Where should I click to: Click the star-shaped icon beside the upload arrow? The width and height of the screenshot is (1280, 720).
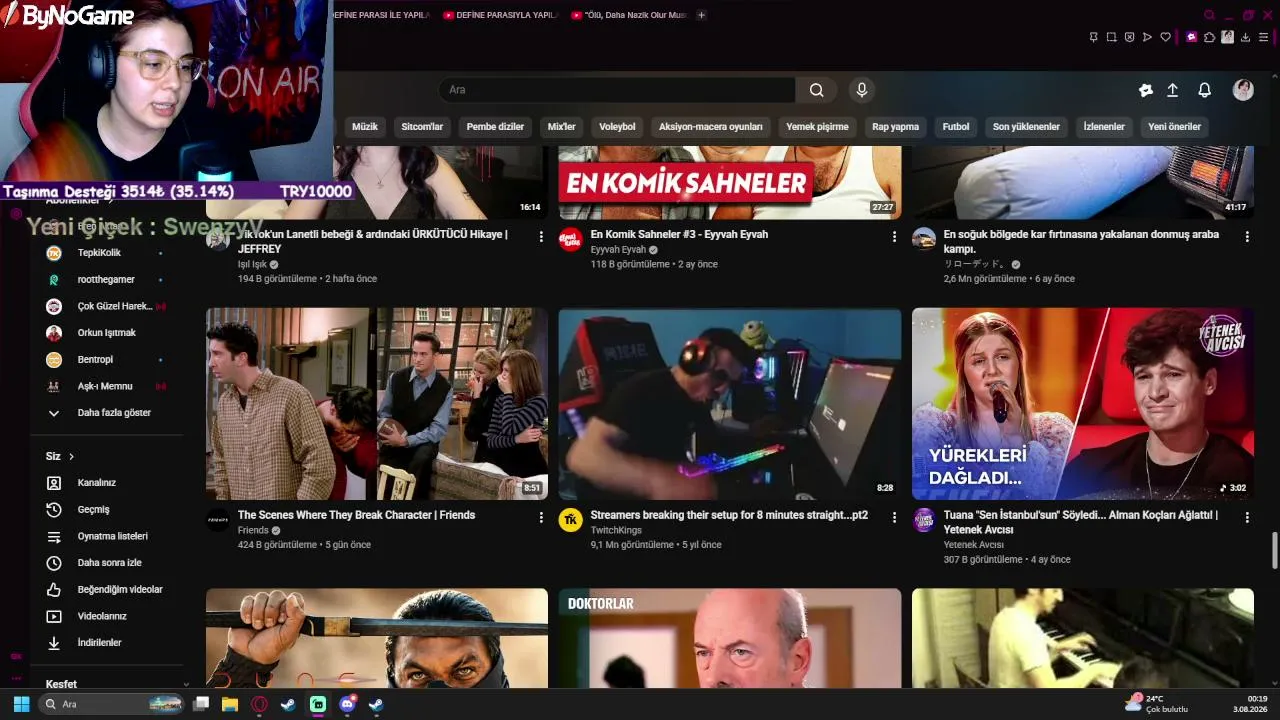(x=1146, y=90)
